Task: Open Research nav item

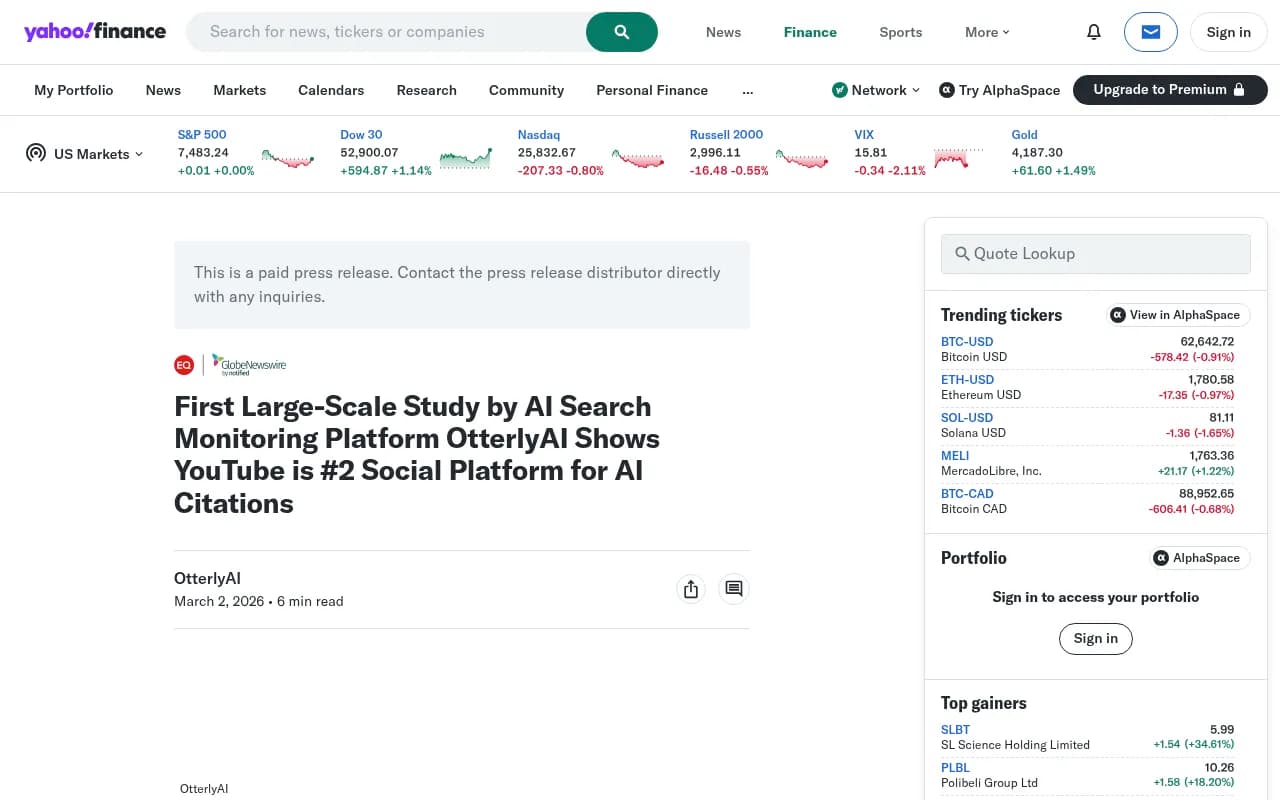Action: [427, 90]
